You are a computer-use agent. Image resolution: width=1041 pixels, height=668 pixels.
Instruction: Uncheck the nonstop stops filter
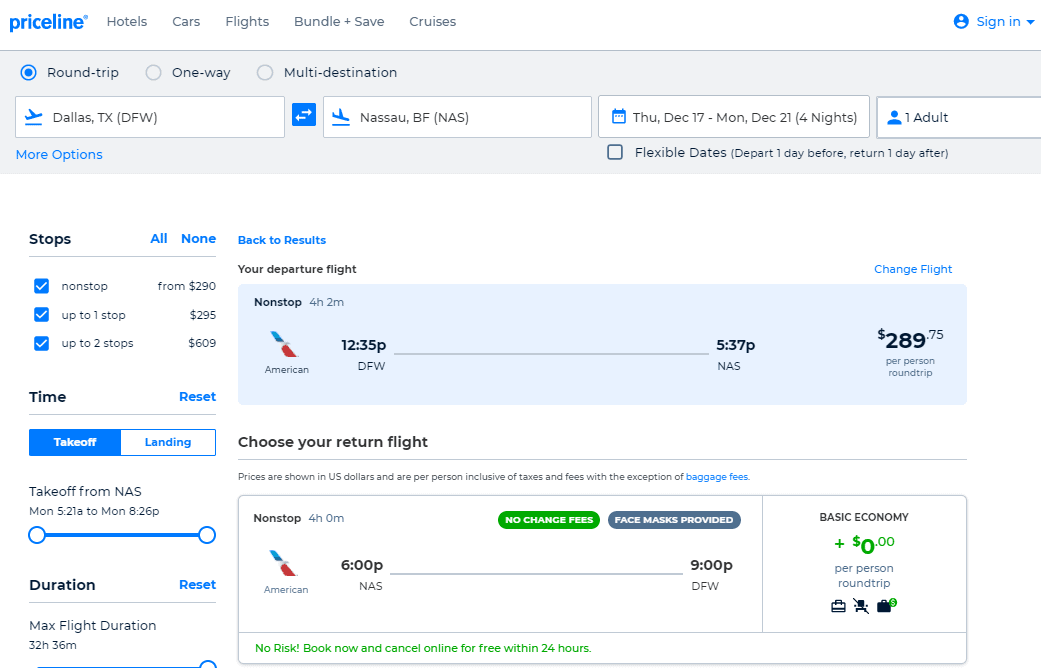coord(41,286)
